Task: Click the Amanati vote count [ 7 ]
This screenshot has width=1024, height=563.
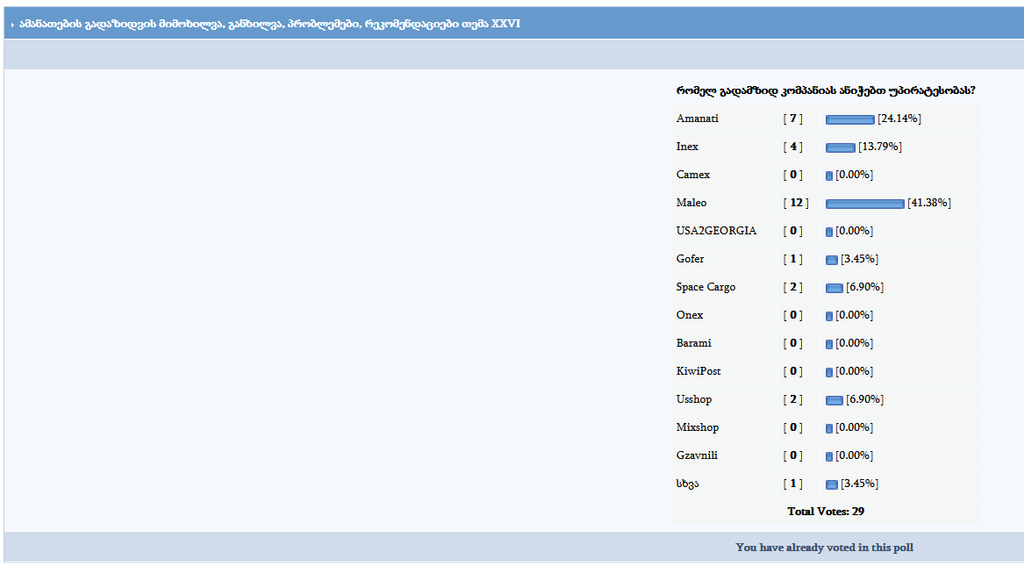Action: (793, 118)
